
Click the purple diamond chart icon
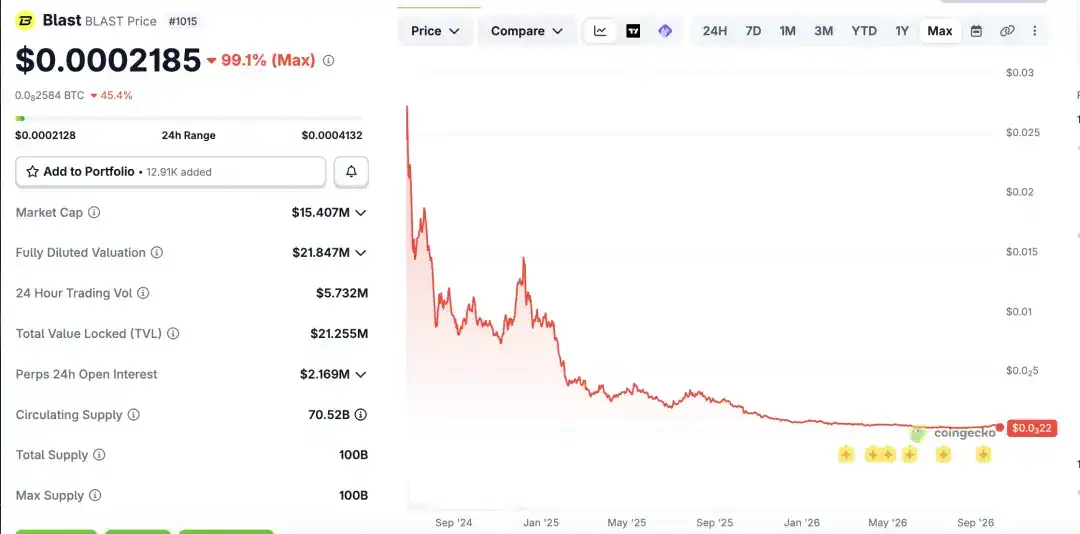point(665,31)
